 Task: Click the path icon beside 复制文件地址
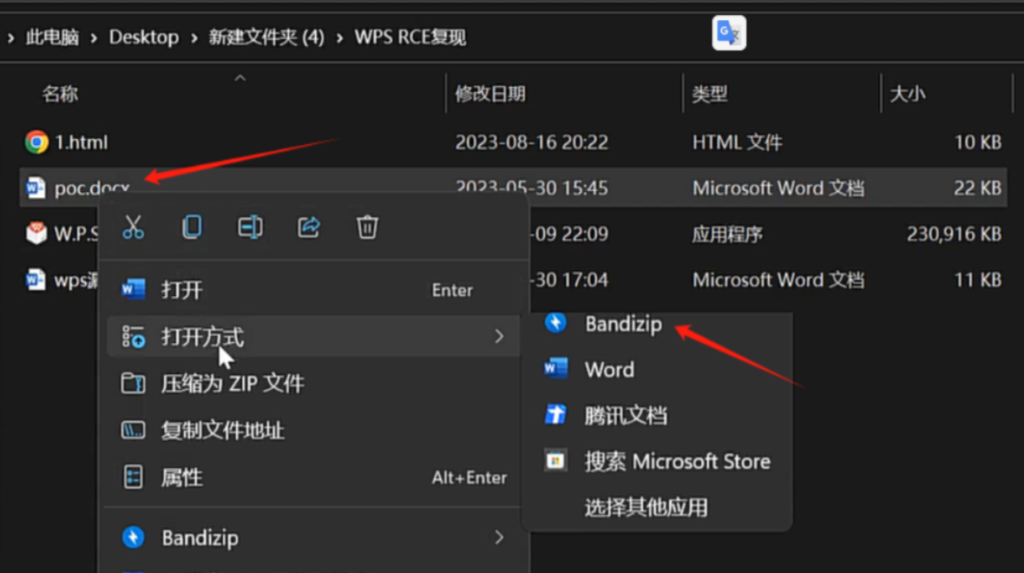coord(133,430)
